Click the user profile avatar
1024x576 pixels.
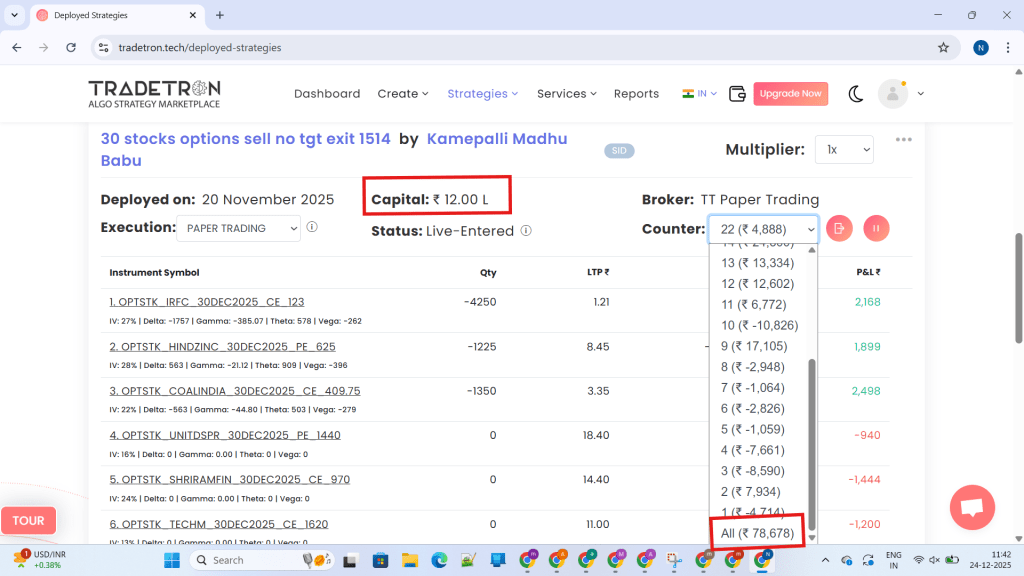tap(892, 94)
